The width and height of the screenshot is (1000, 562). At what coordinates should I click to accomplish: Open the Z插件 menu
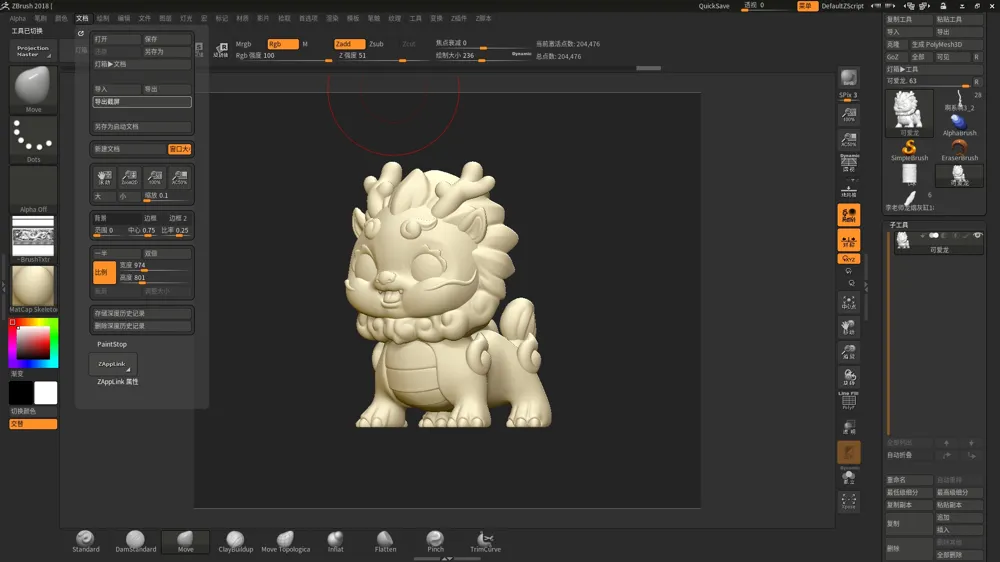coord(459,18)
